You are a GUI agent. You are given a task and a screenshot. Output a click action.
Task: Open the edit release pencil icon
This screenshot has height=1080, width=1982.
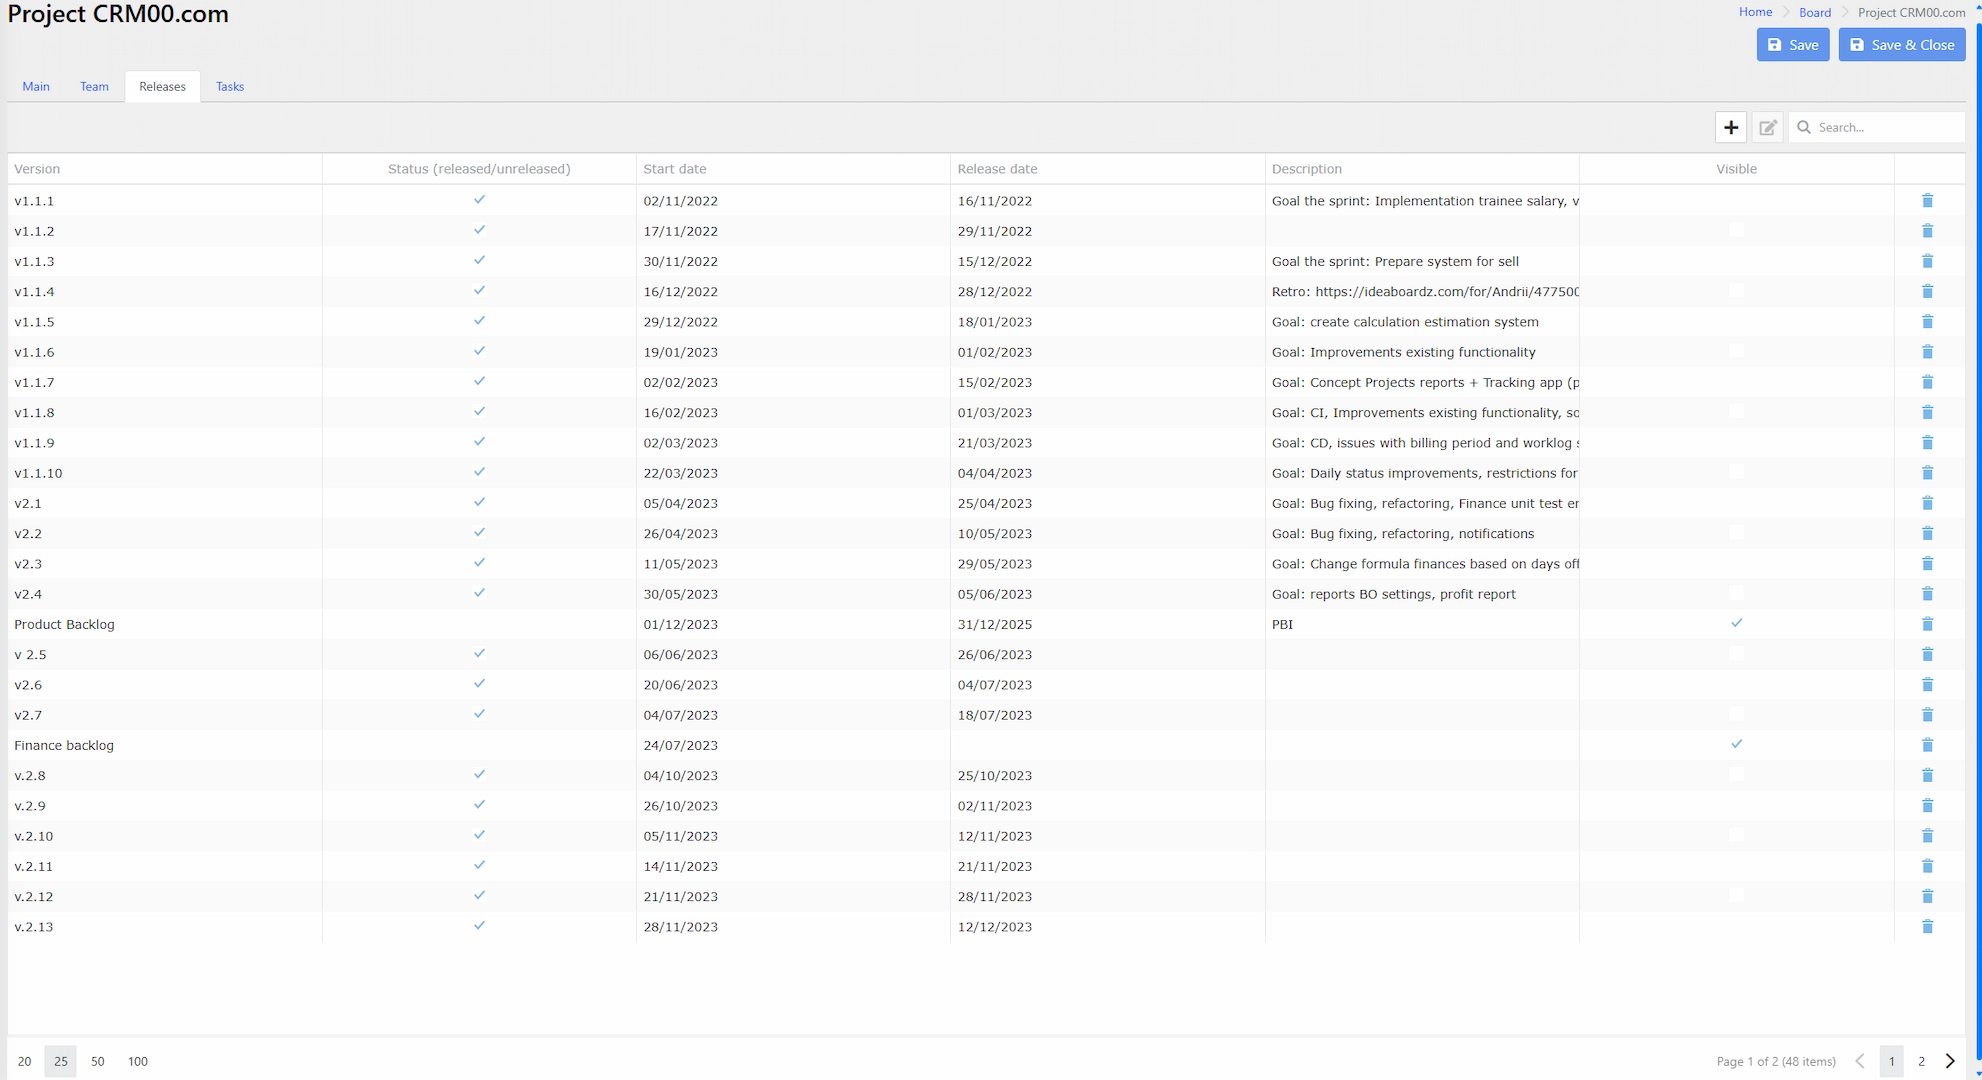[1768, 127]
